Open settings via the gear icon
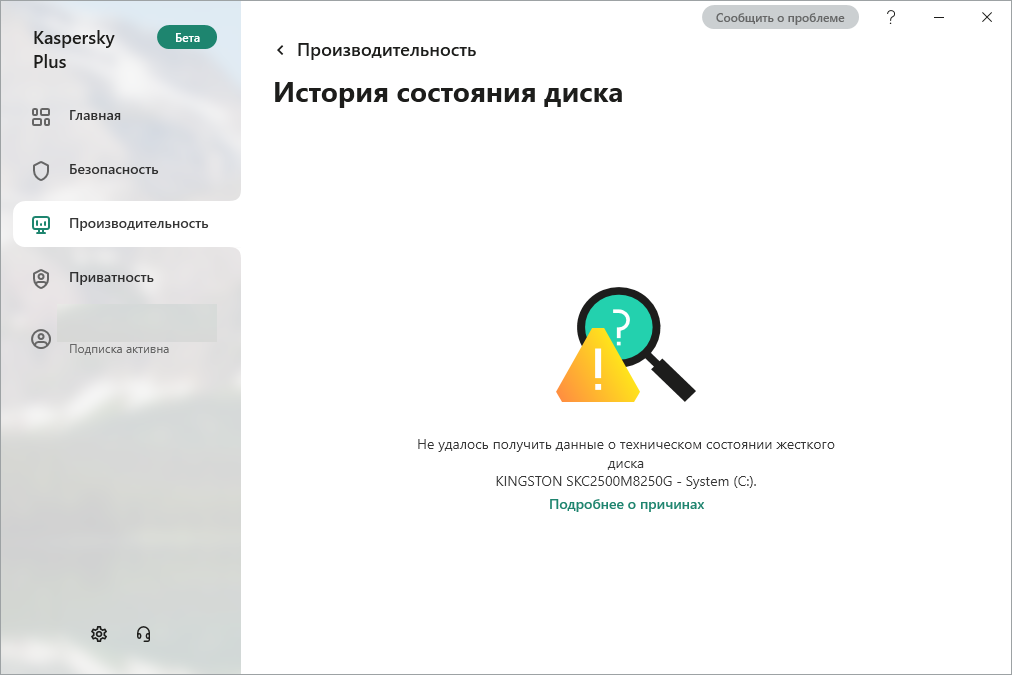This screenshot has width=1012, height=675. click(99, 634)
